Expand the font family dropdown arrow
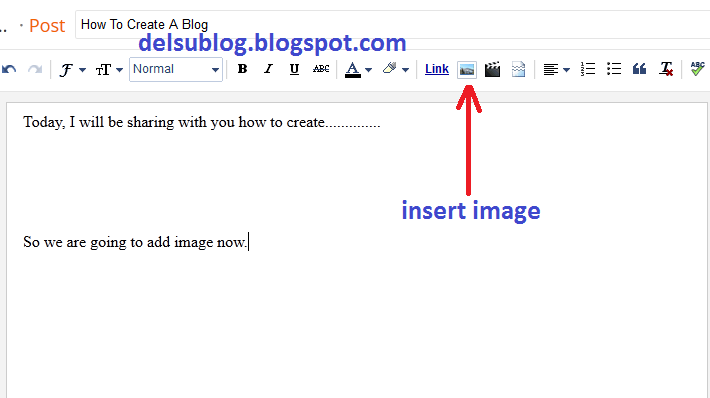The height and width of the screenshot is (398, 710). point(82,70)
